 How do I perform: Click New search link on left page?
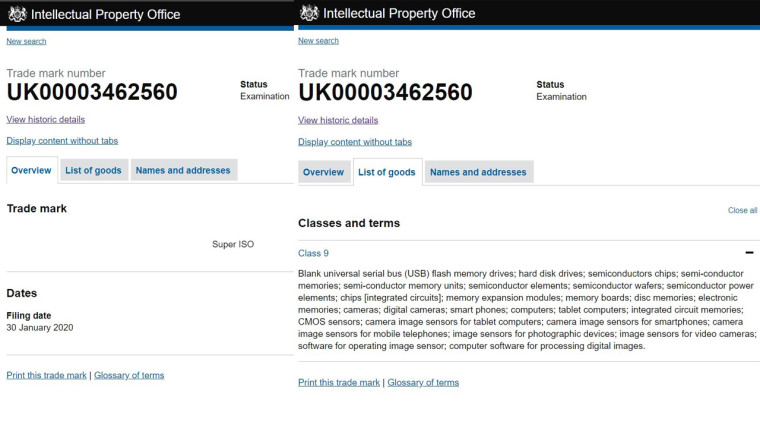(x=26, y=42)
